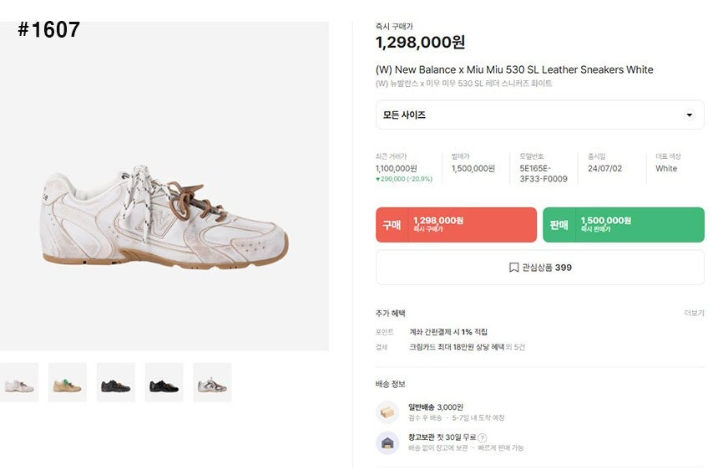718x468 pixels.
Task: Open the 모든 사이즈 size dropdown
Action: 540,115
